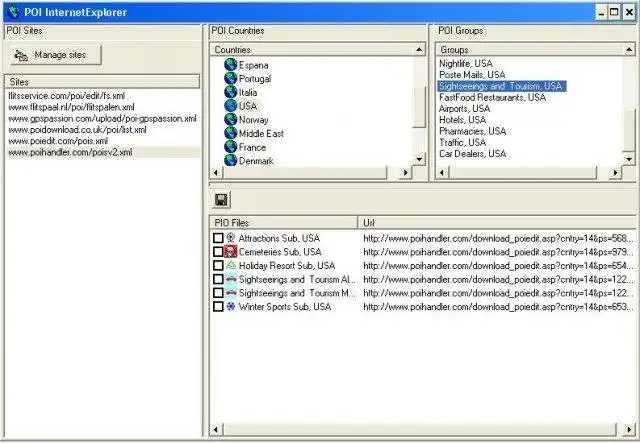
Task: Sort by the Url column header
Action: (x=497, y=223)
